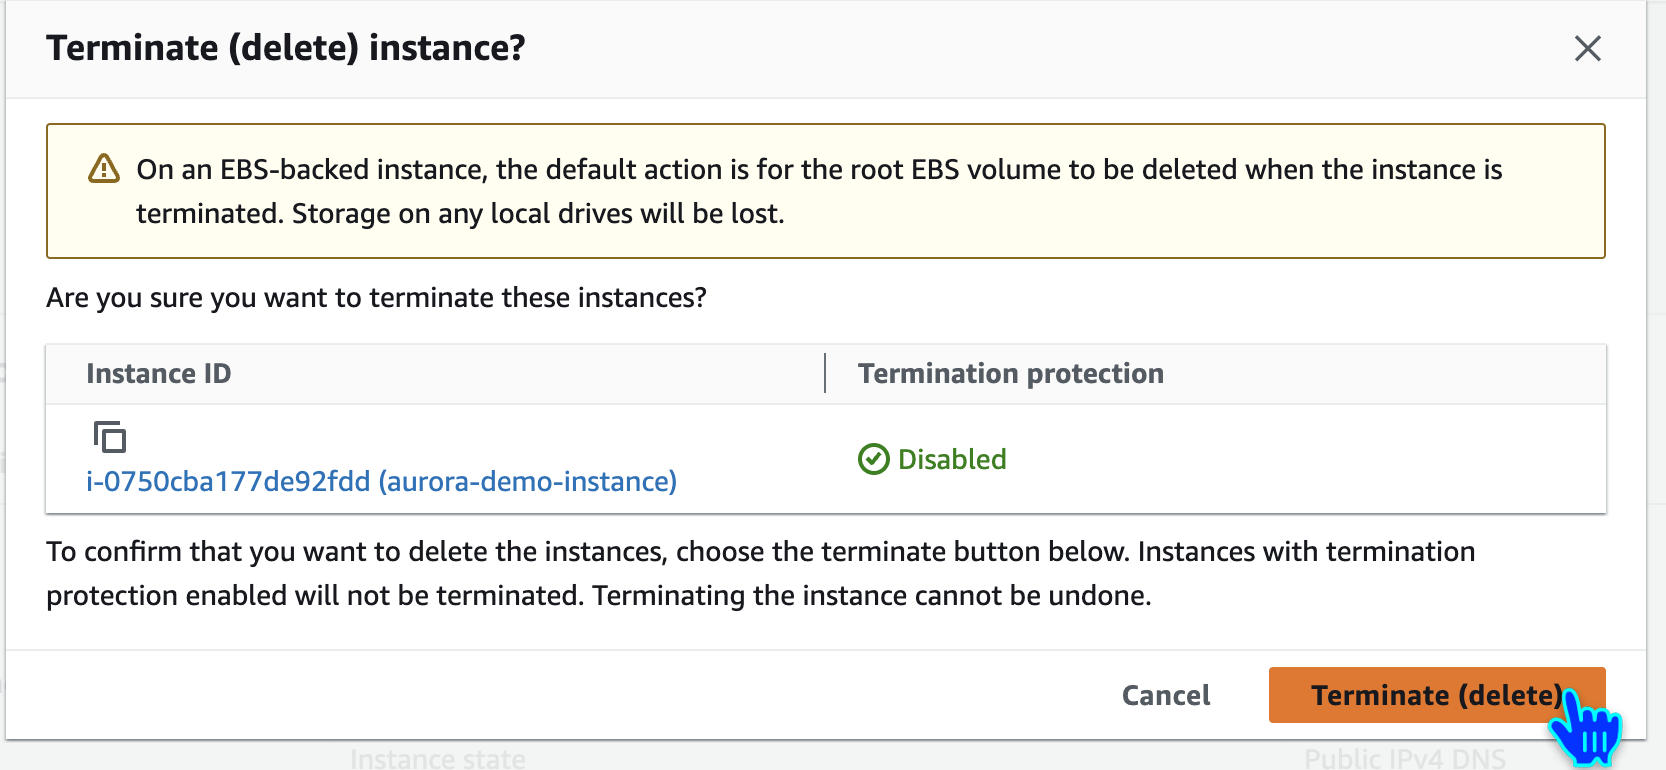Close the terminate instance dialog

click(1587, 48)
